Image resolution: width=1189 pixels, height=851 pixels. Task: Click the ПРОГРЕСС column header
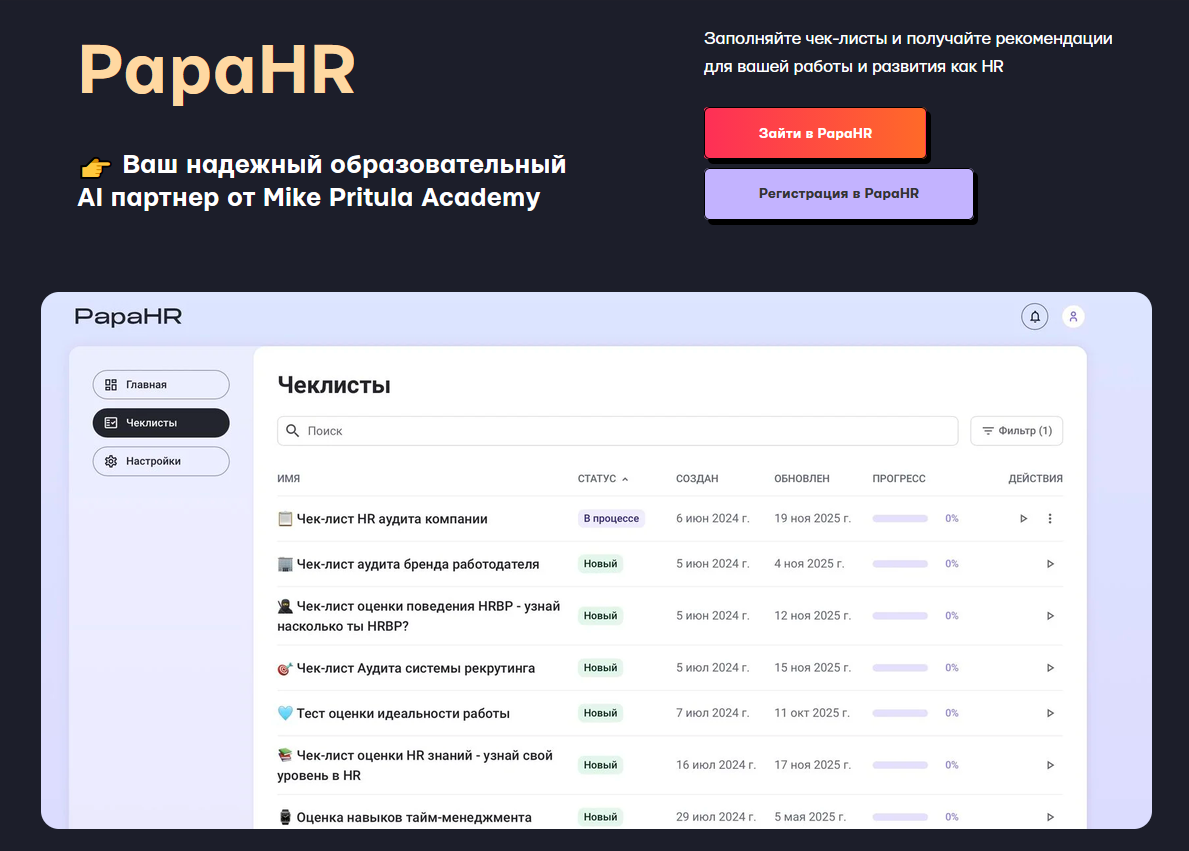tap(899, 479)
